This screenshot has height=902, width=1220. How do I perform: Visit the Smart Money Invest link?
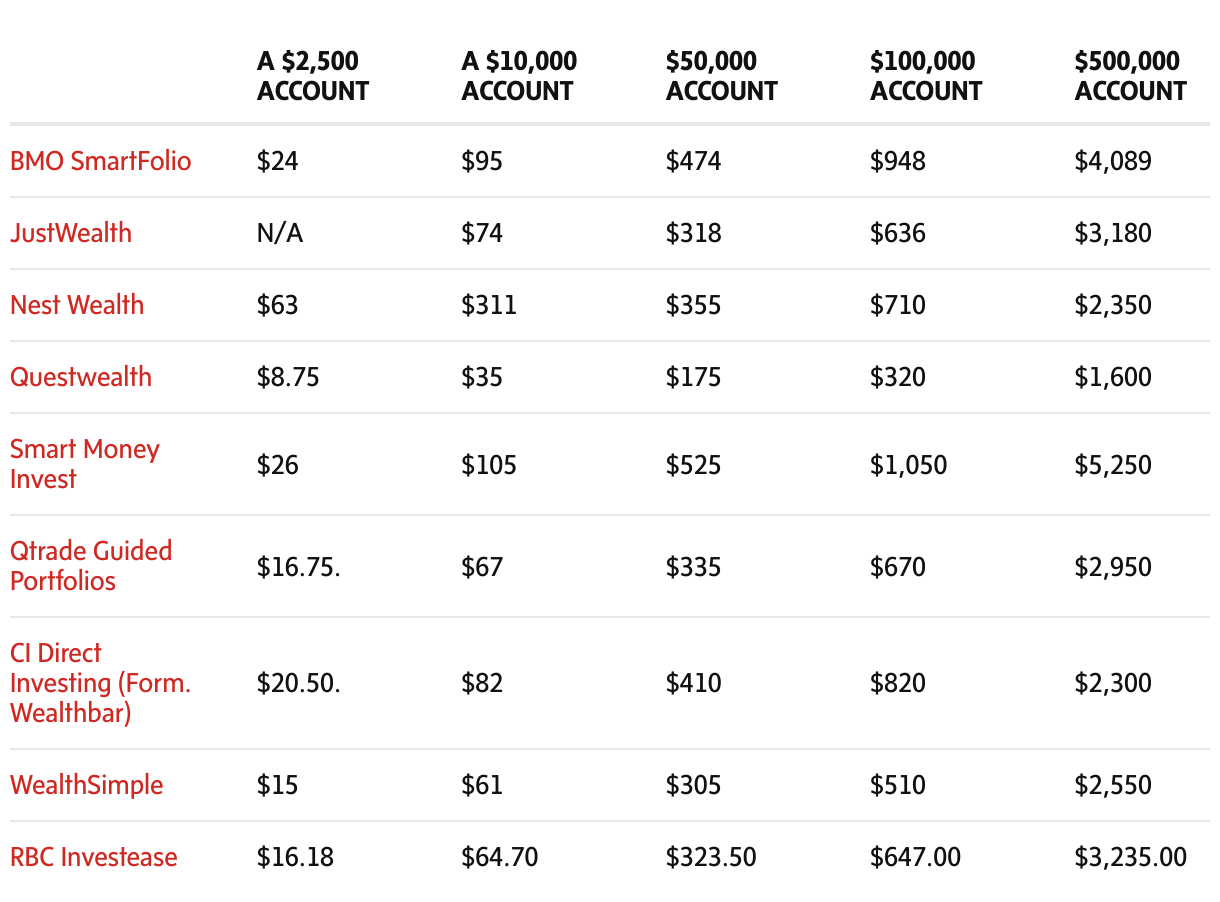click(84, 464)
